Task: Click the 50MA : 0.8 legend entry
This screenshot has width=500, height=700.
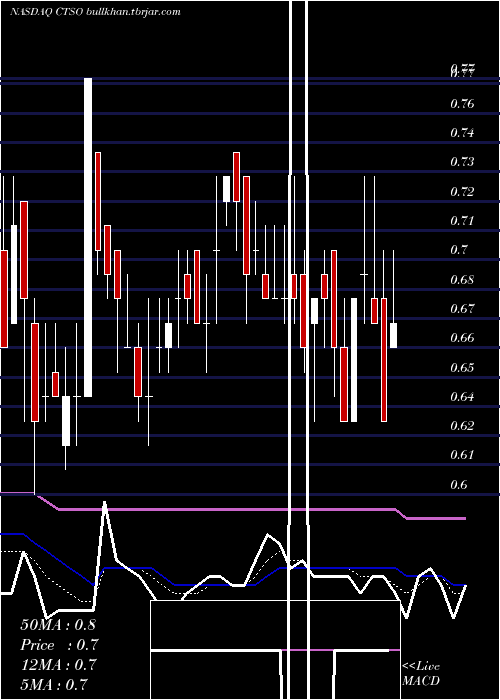Action: pos(58,625)
